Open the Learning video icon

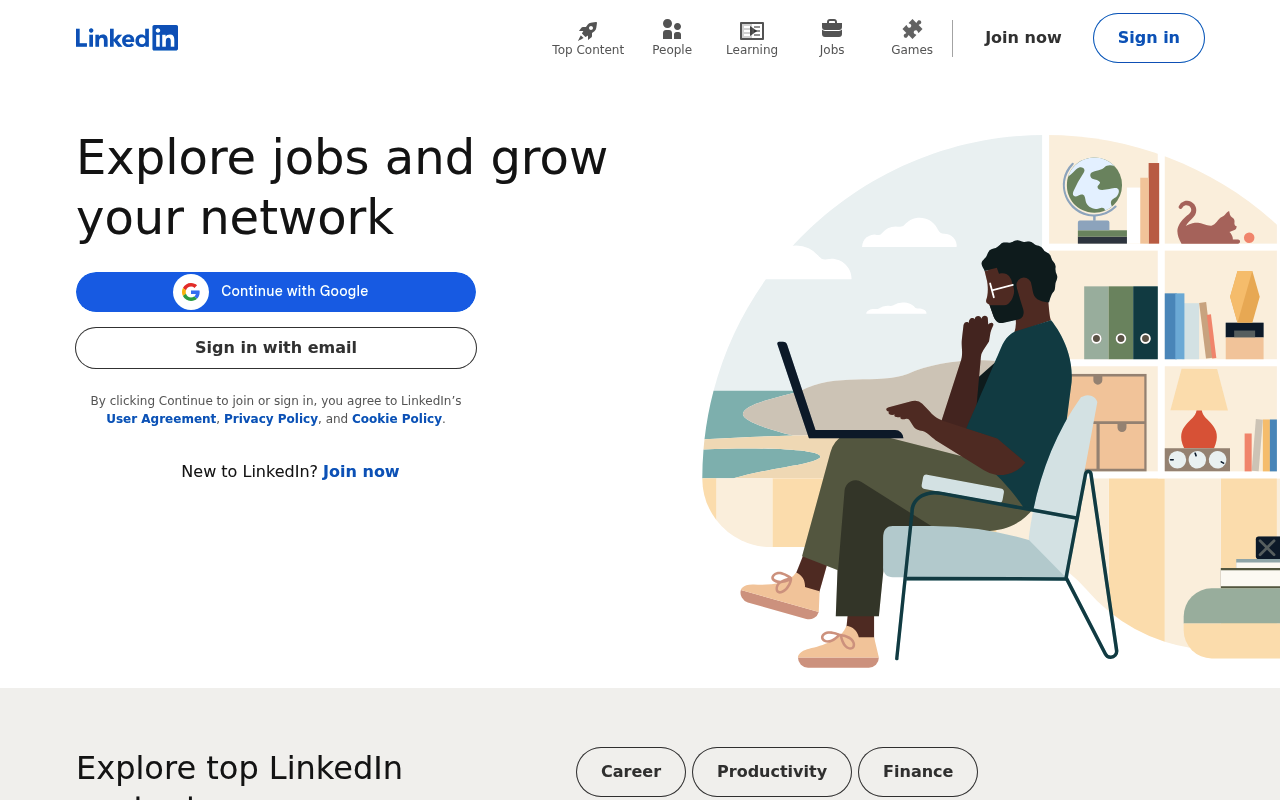752,31
